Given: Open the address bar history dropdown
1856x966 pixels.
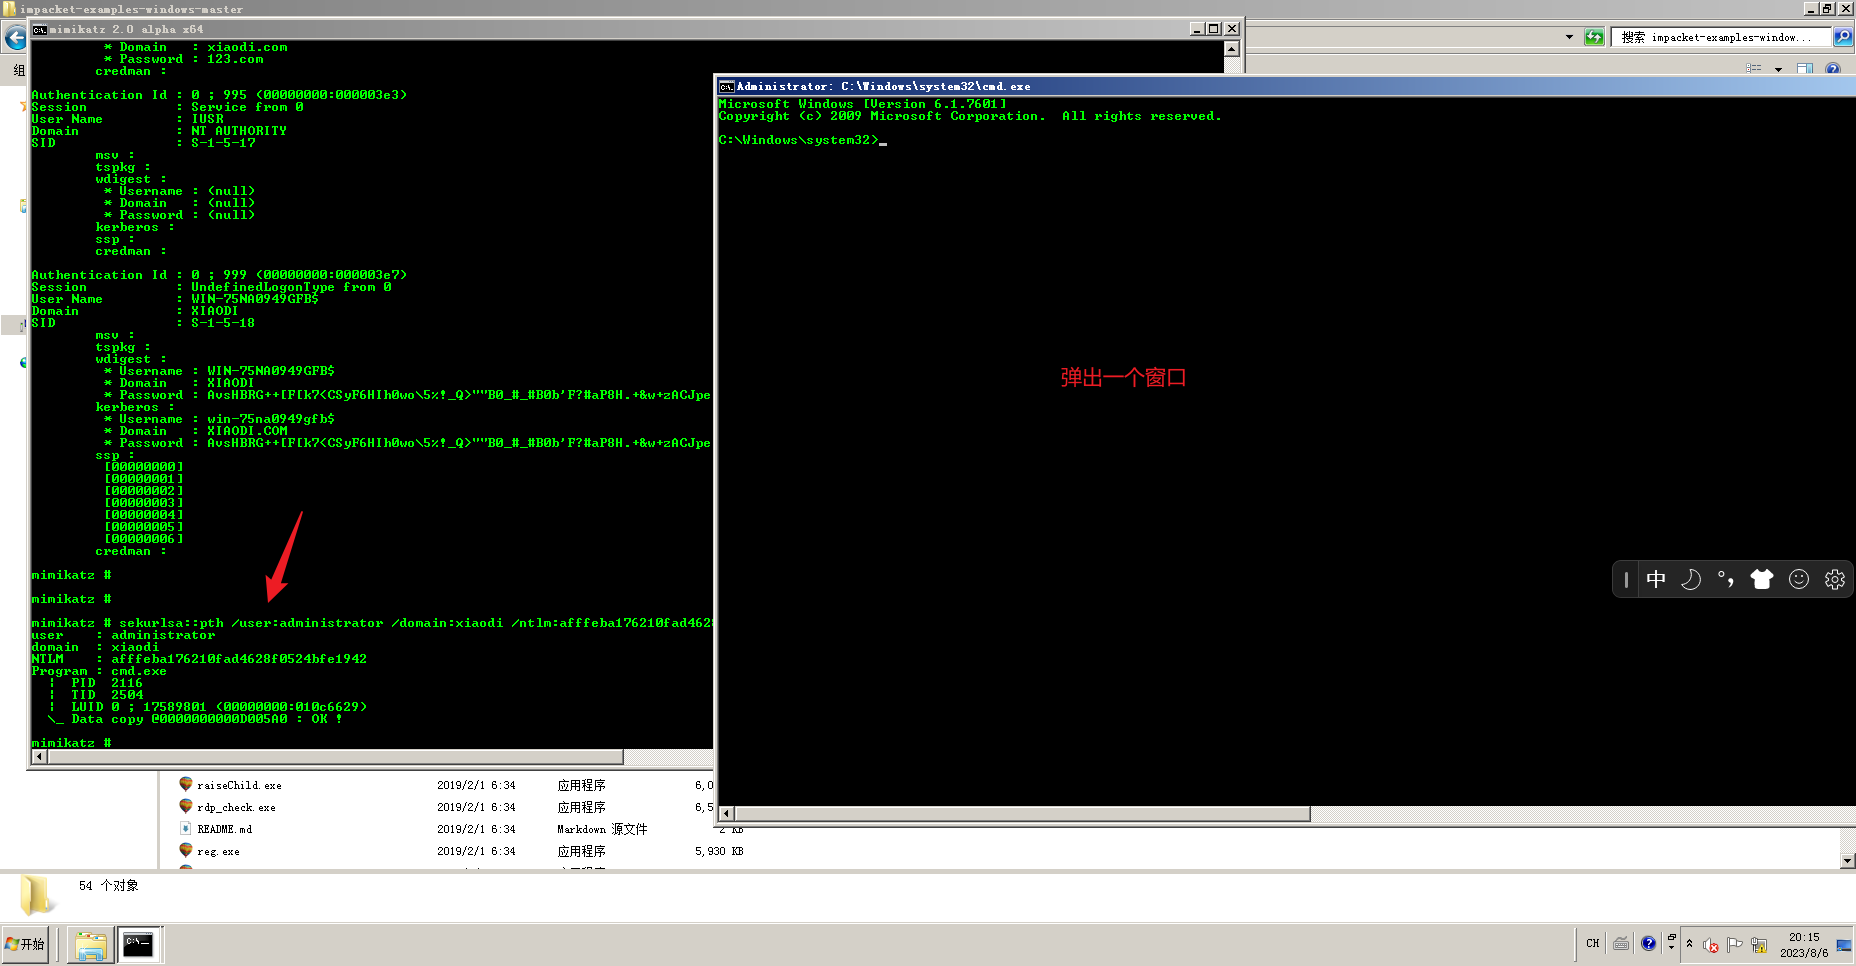Looking at the screenshot, I should point(1569,37).
